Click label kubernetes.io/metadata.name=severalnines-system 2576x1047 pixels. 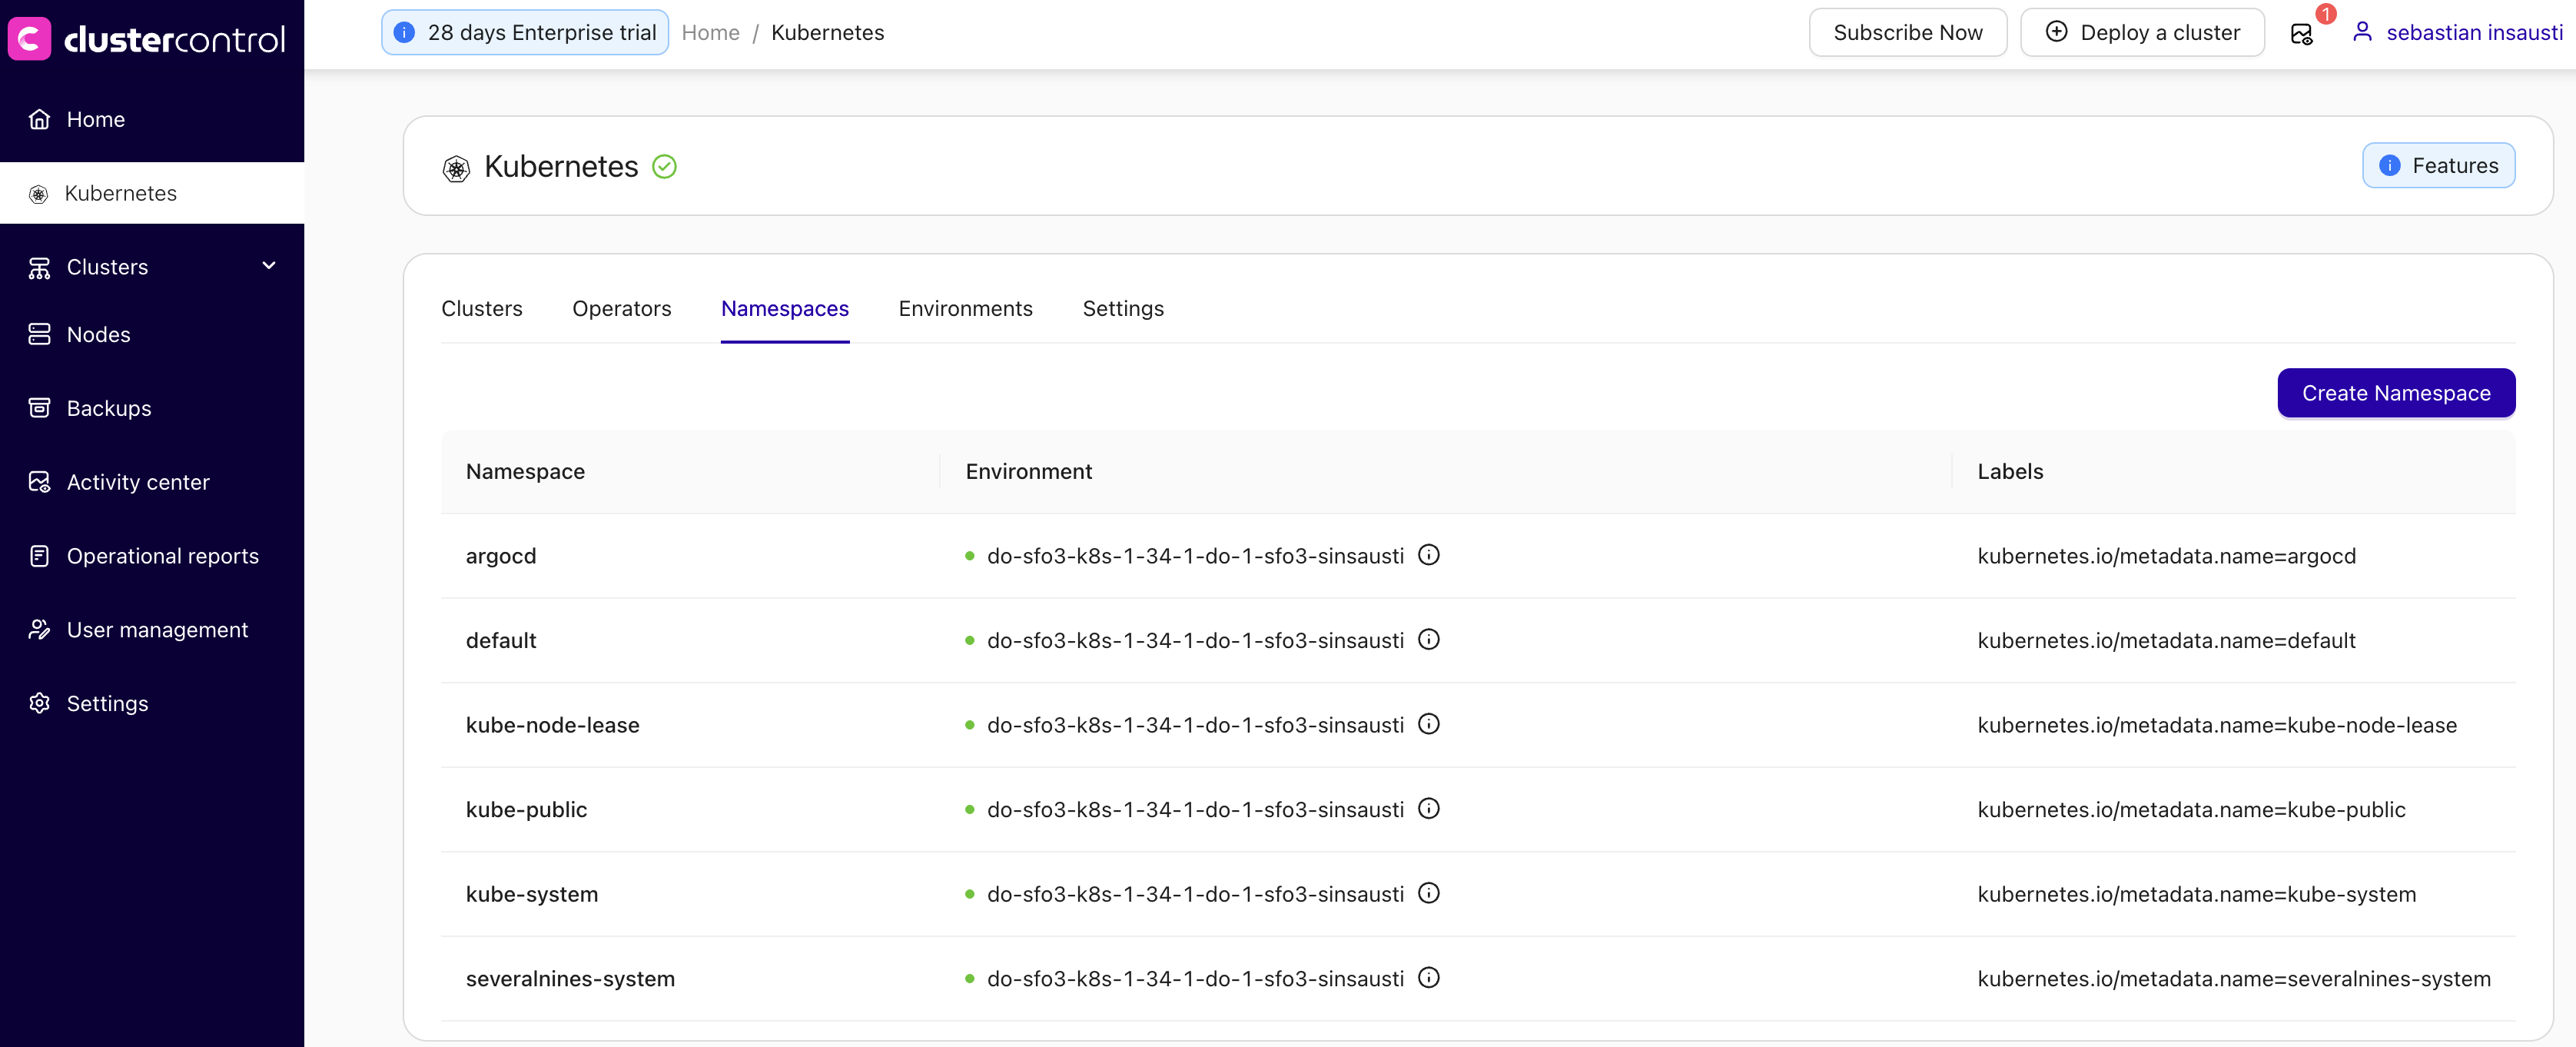click(x=2234, y=979)
